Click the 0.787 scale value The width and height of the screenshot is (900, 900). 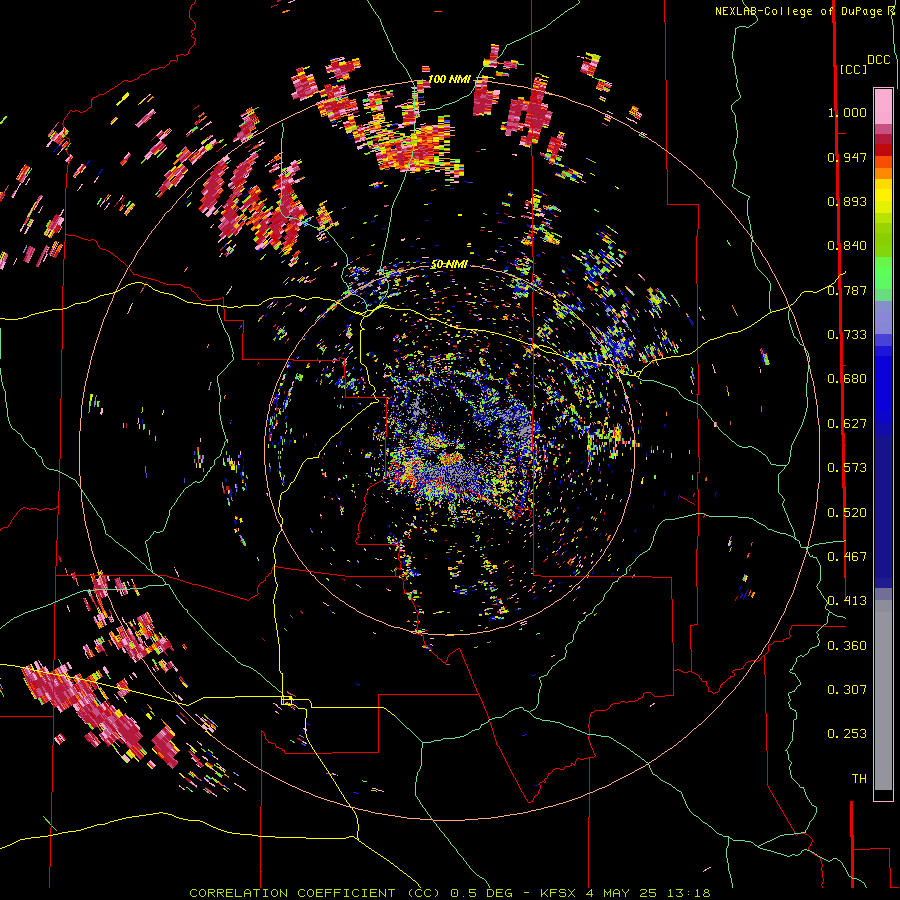point(847,290)
